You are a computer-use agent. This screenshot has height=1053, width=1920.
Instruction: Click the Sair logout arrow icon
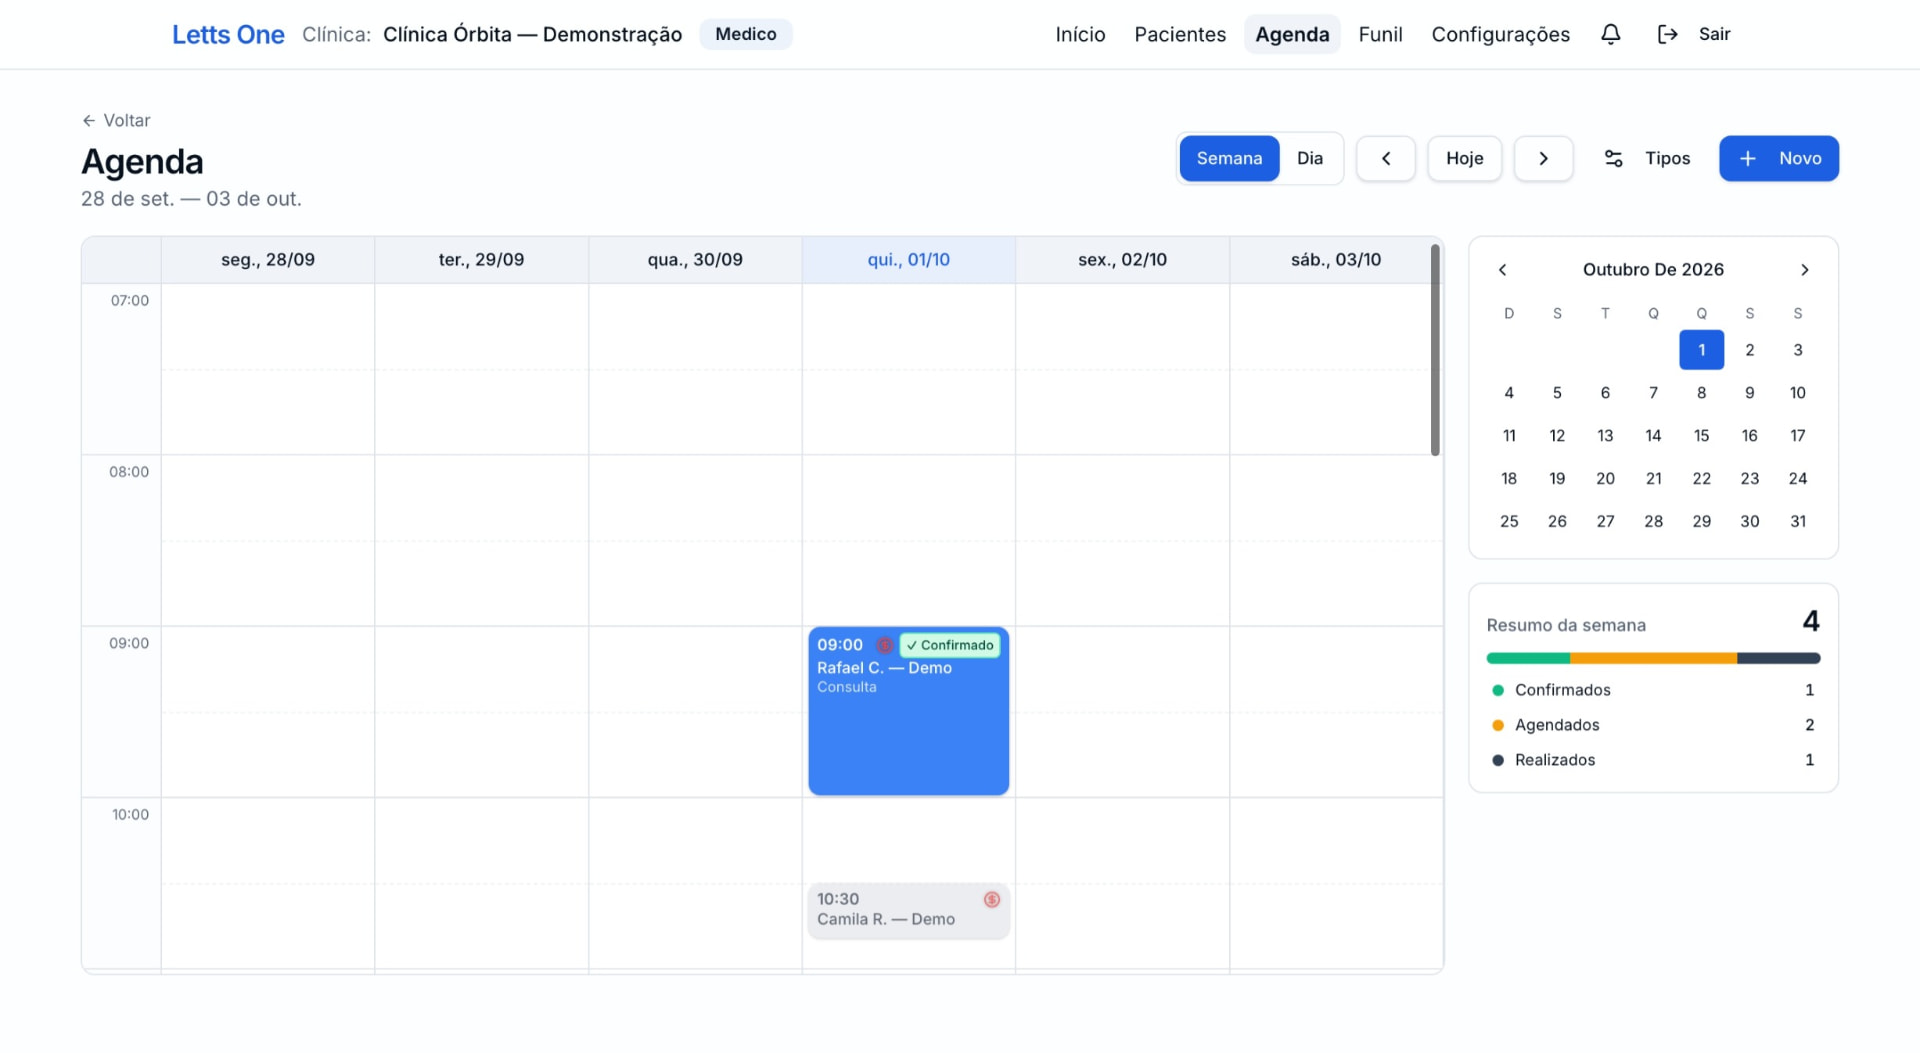(x=1667, y=34)
